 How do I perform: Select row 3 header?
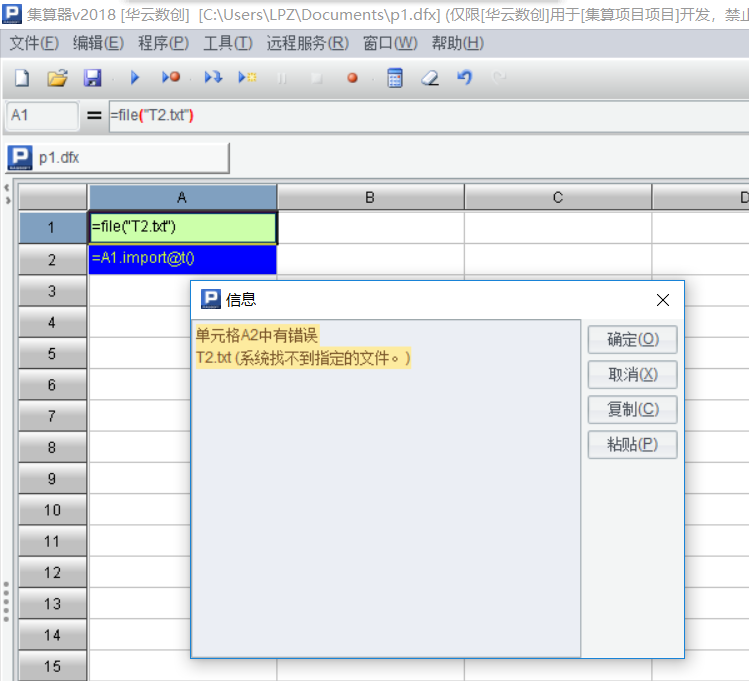click(53, 291)
